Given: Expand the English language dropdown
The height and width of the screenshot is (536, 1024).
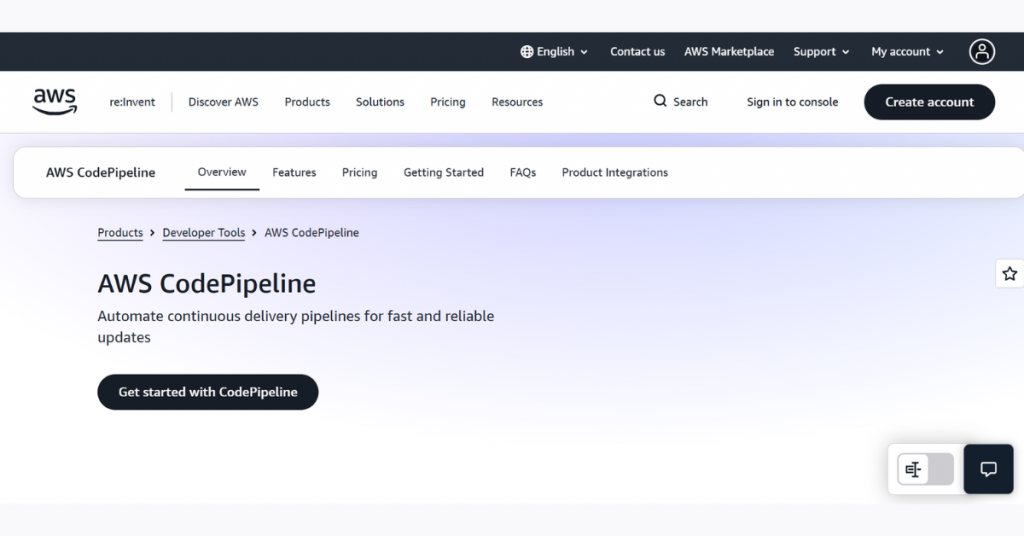Looking at the screenshot, I should click(554, 52).
